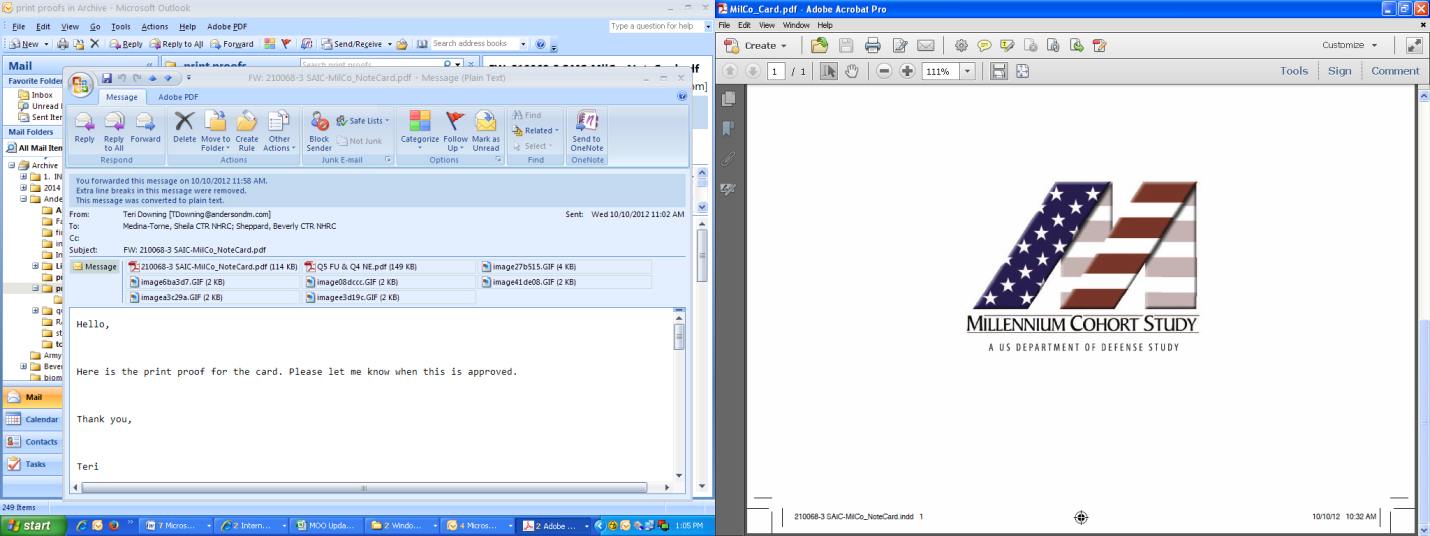Click Acrobat page number field
Viewport: 1430px width, 536px height.
(776, 71)
